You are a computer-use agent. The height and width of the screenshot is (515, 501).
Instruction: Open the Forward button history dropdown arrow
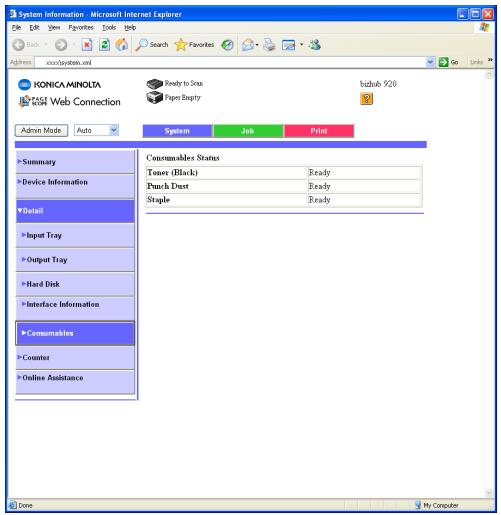pos(74,45)
